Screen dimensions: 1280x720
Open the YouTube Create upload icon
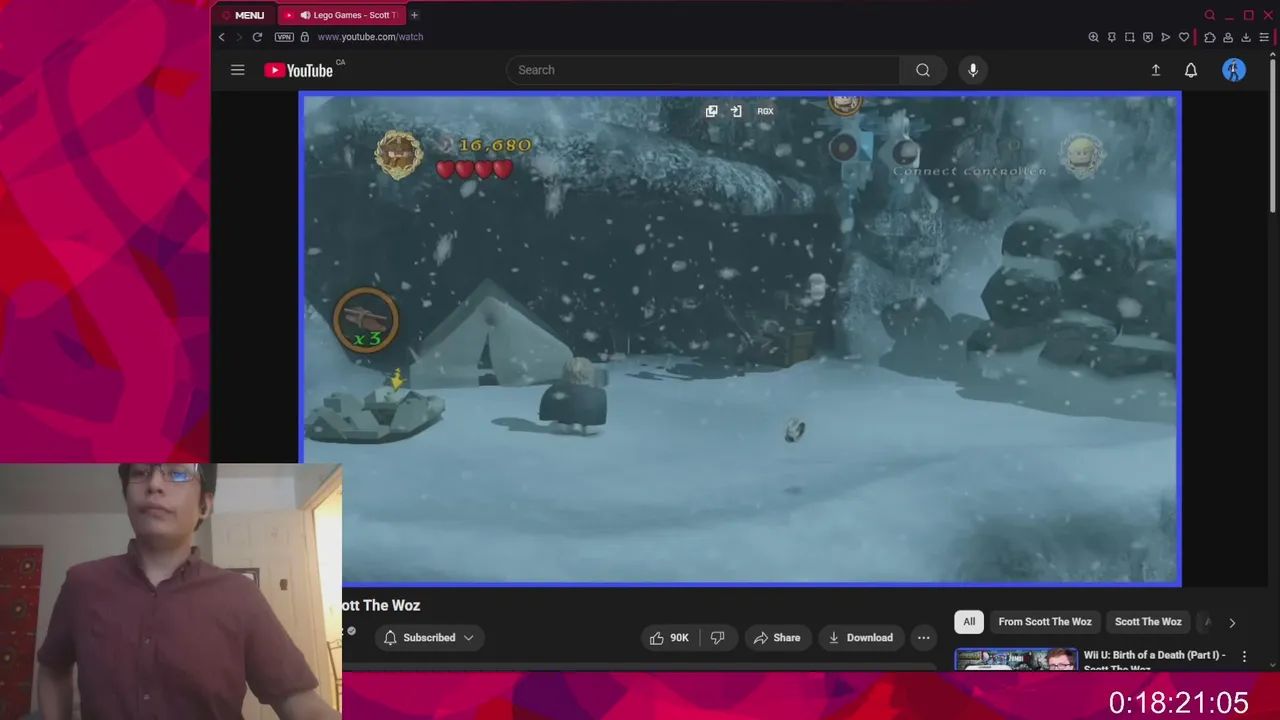pos(1155,70)
